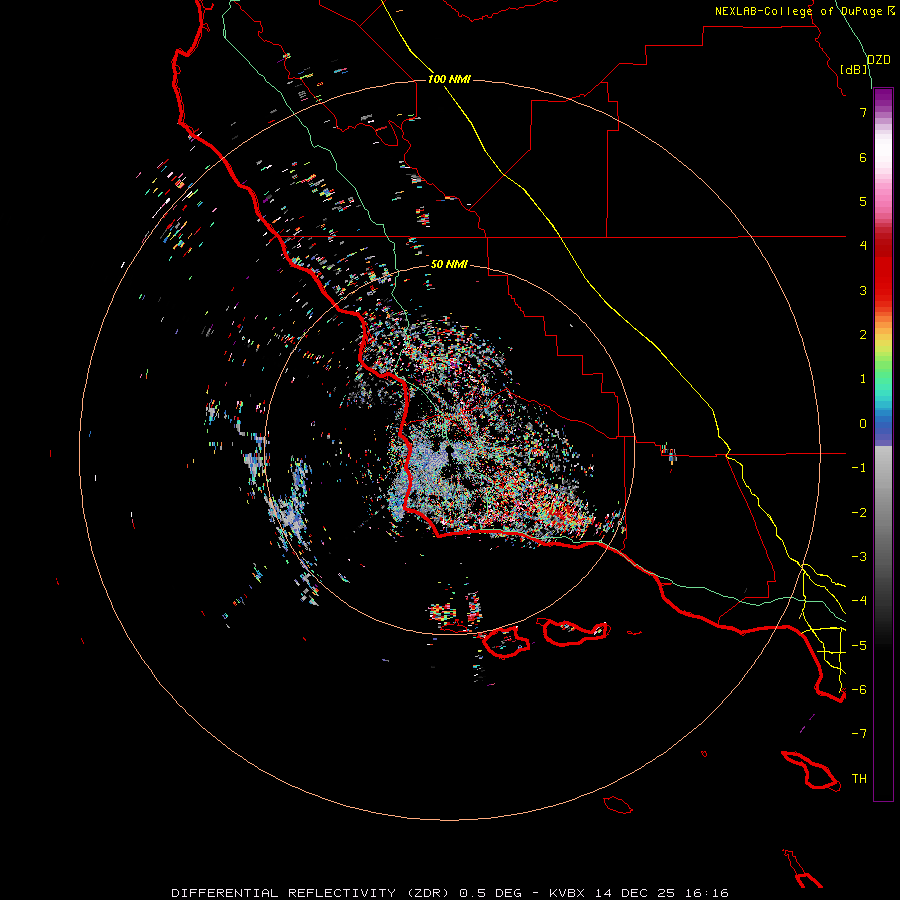Click the ZDR color scale bar

point(883,444)
